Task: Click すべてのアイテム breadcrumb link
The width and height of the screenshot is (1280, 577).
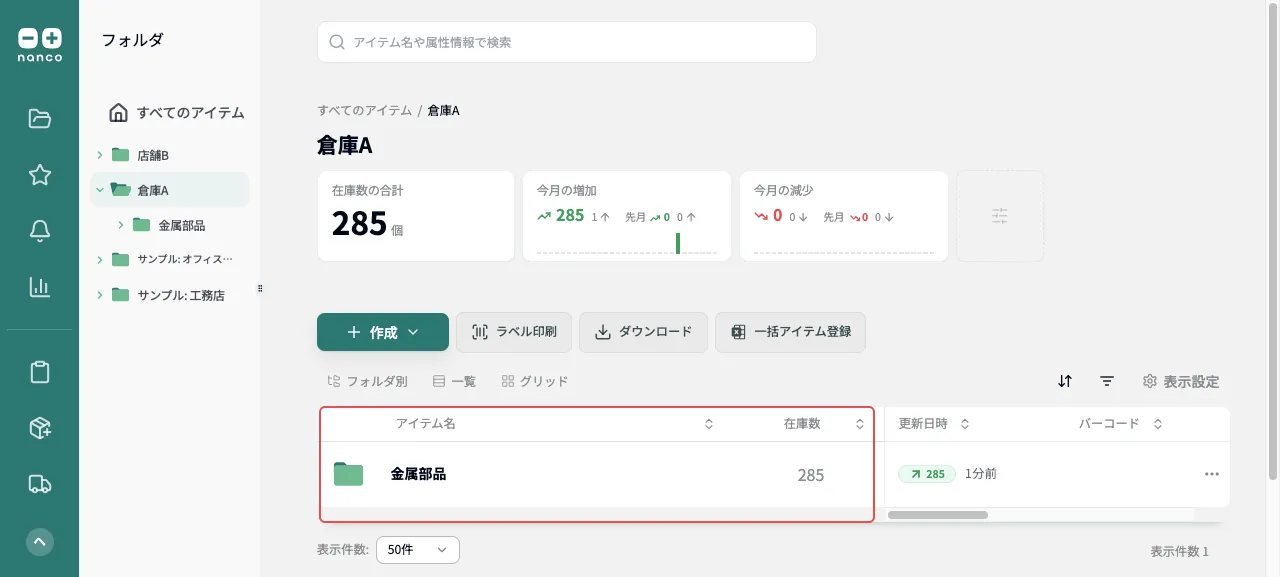Action: pyautogui.click(x=365, y=110)
